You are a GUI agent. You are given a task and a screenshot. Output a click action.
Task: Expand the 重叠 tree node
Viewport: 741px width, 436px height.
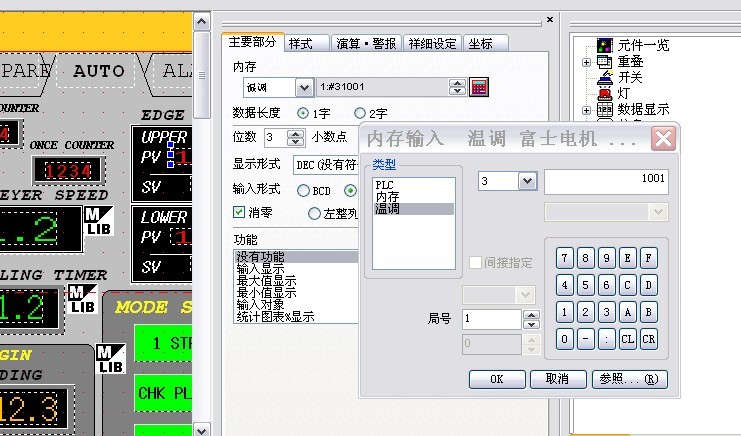587,62
